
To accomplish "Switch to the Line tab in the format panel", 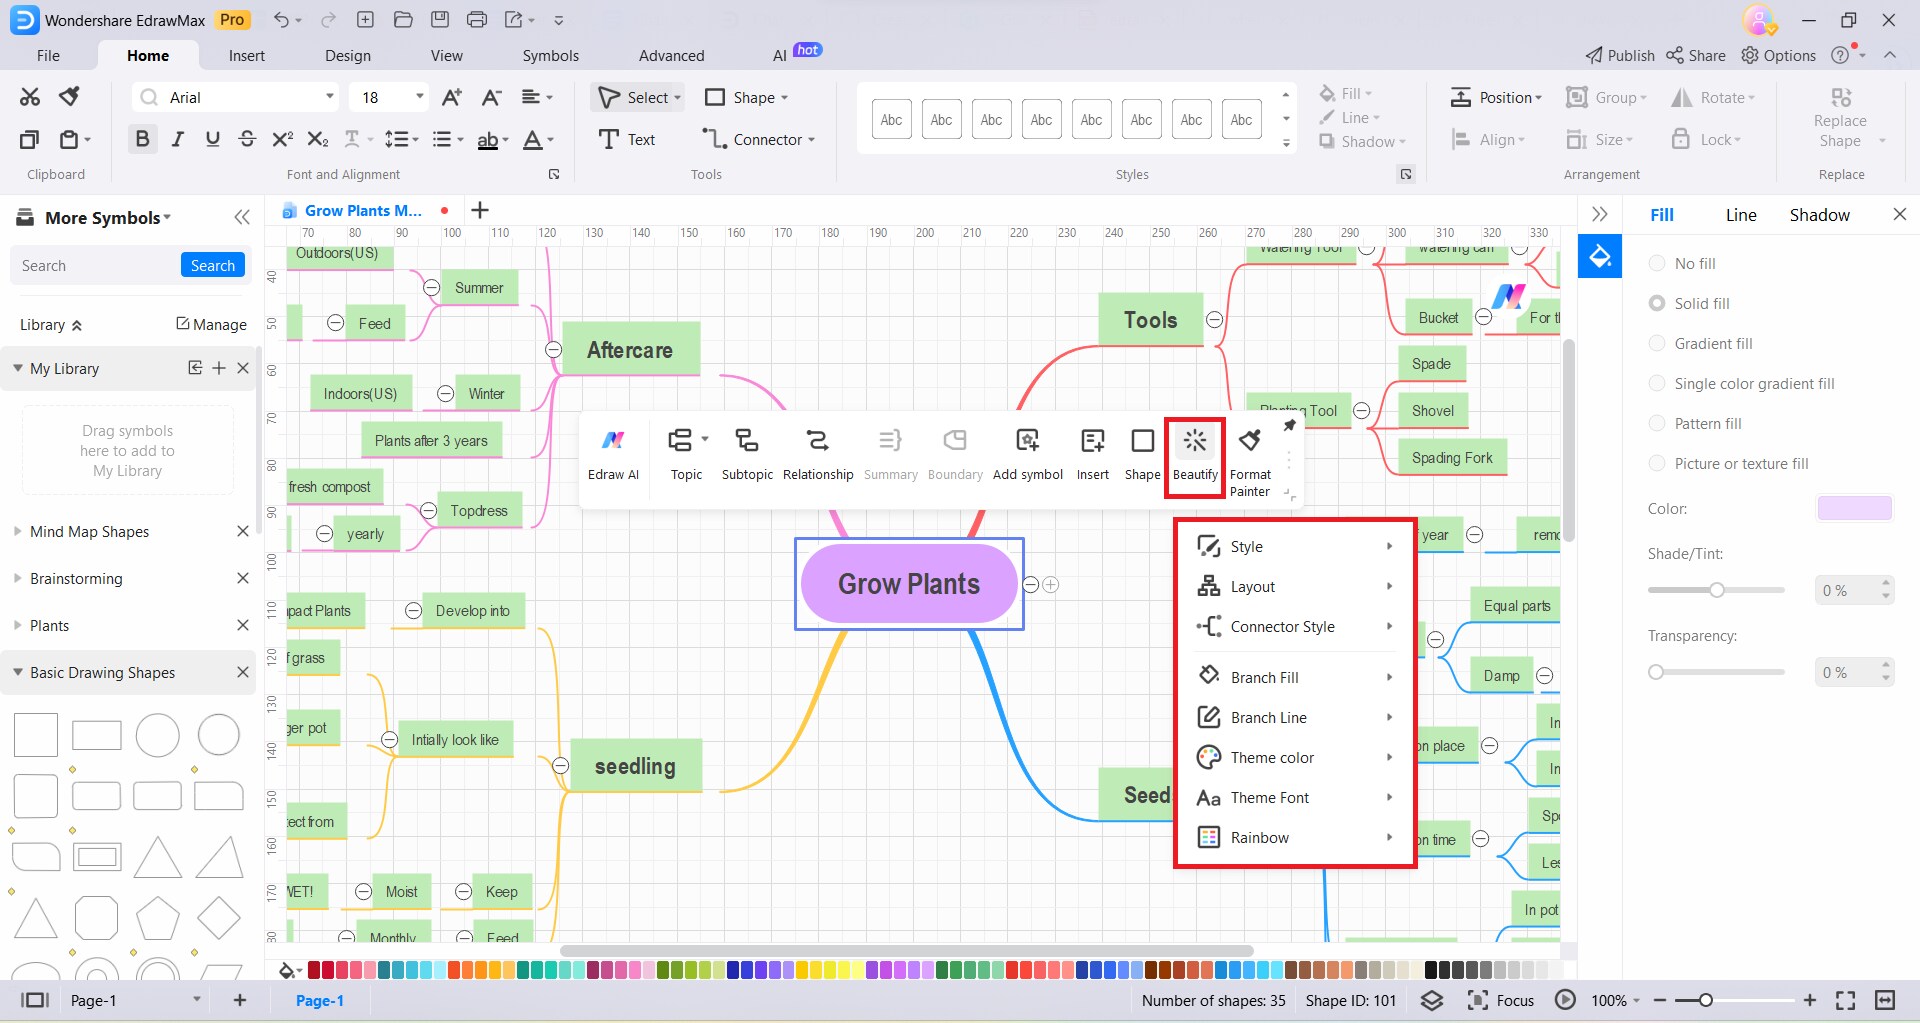I will 1741,215.
